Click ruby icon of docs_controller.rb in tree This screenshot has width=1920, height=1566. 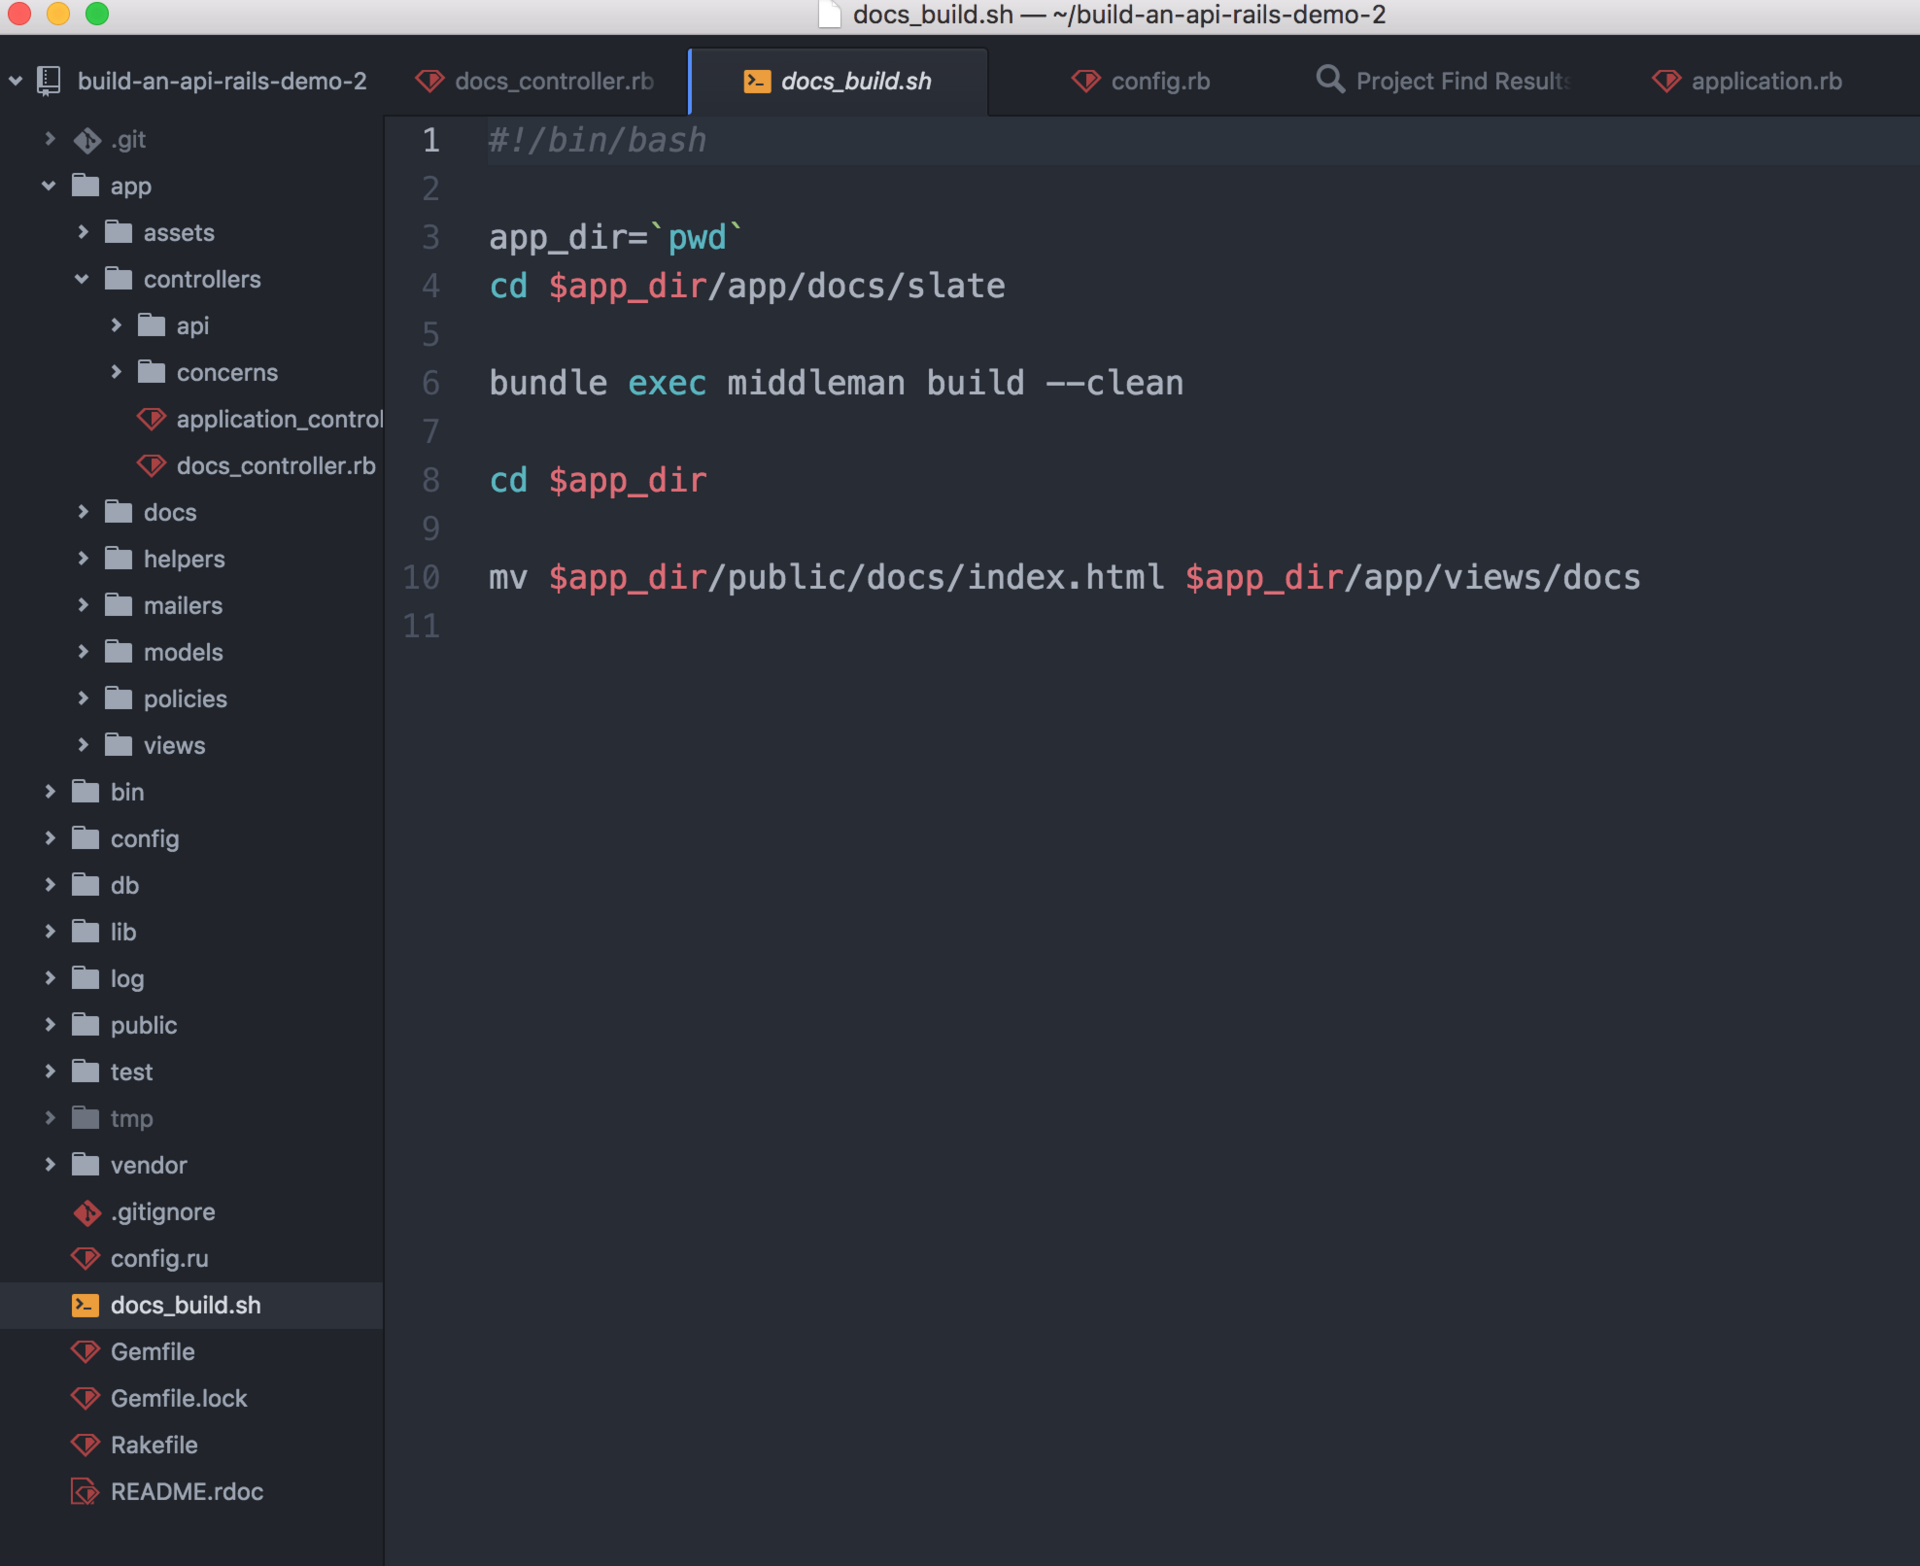151,466
